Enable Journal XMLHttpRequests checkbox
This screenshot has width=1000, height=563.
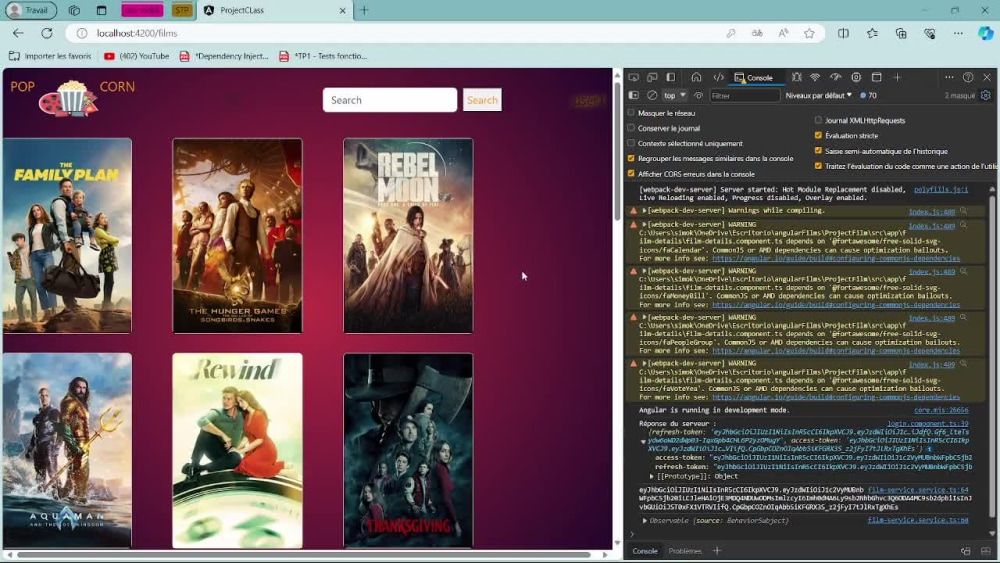818,120
